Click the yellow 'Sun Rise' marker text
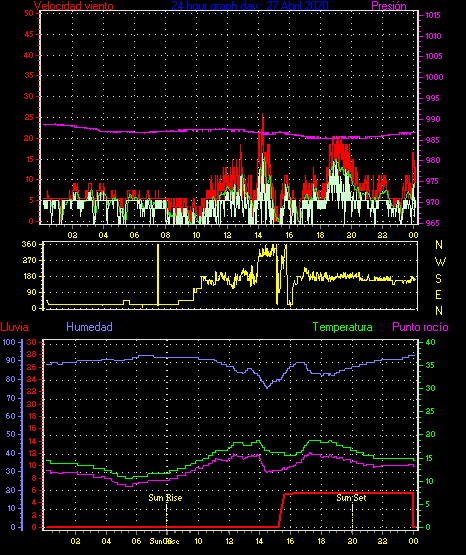Viewport: 466px width, 555px height. (x=165, y=498)
